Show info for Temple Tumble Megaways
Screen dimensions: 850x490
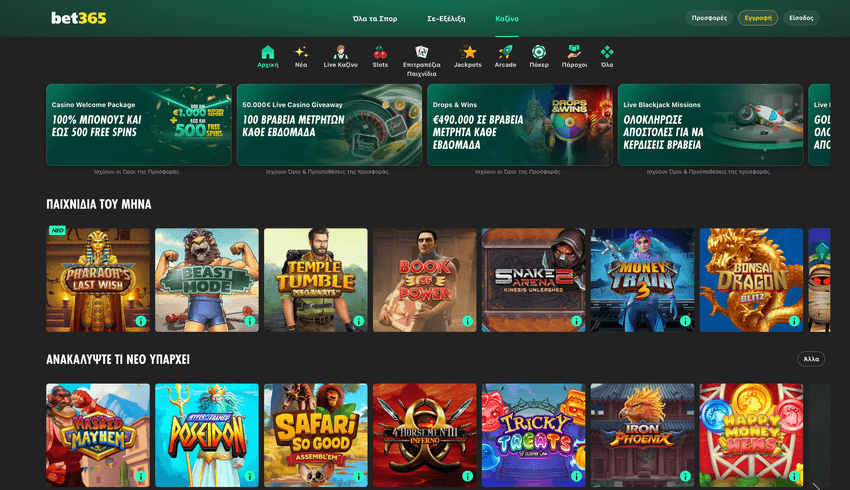point(359,321)
